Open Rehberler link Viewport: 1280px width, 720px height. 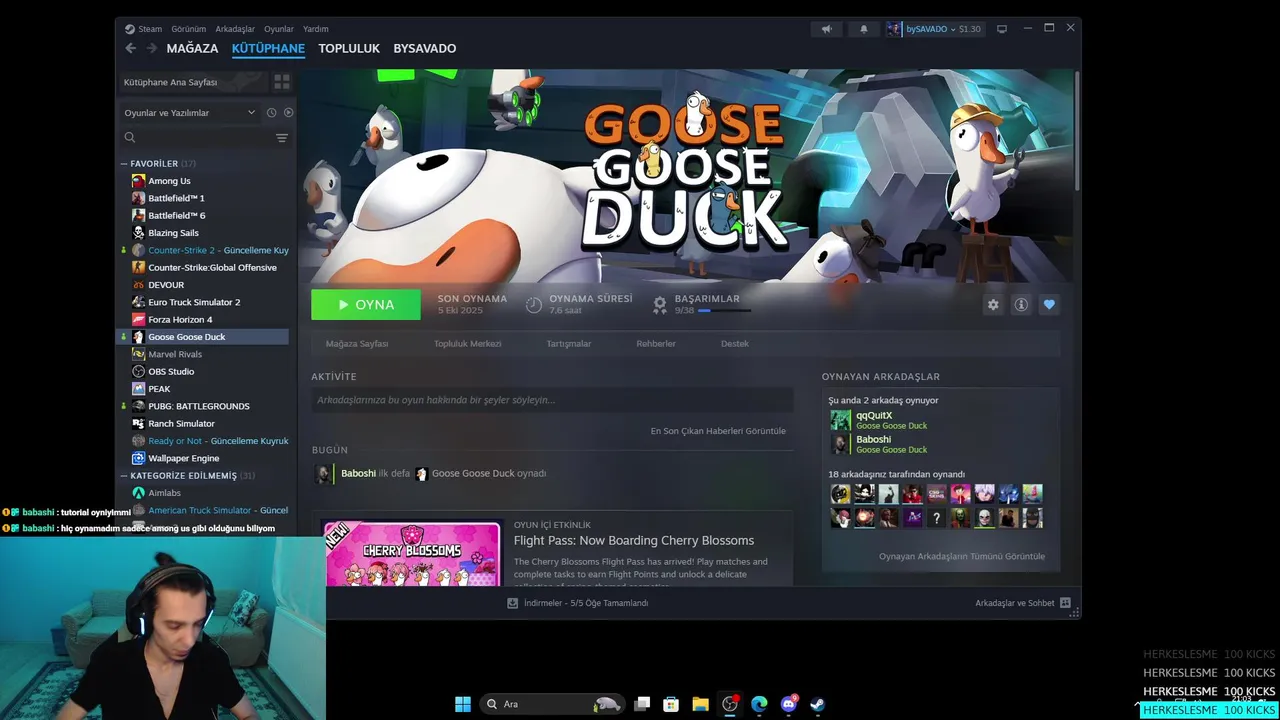656,343
